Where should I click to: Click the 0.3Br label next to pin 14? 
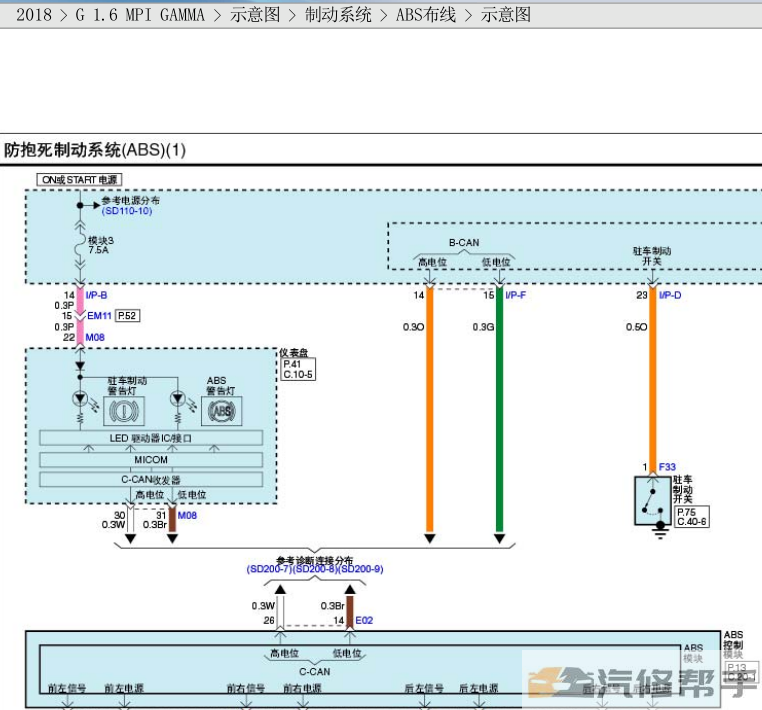coord(332,606)
